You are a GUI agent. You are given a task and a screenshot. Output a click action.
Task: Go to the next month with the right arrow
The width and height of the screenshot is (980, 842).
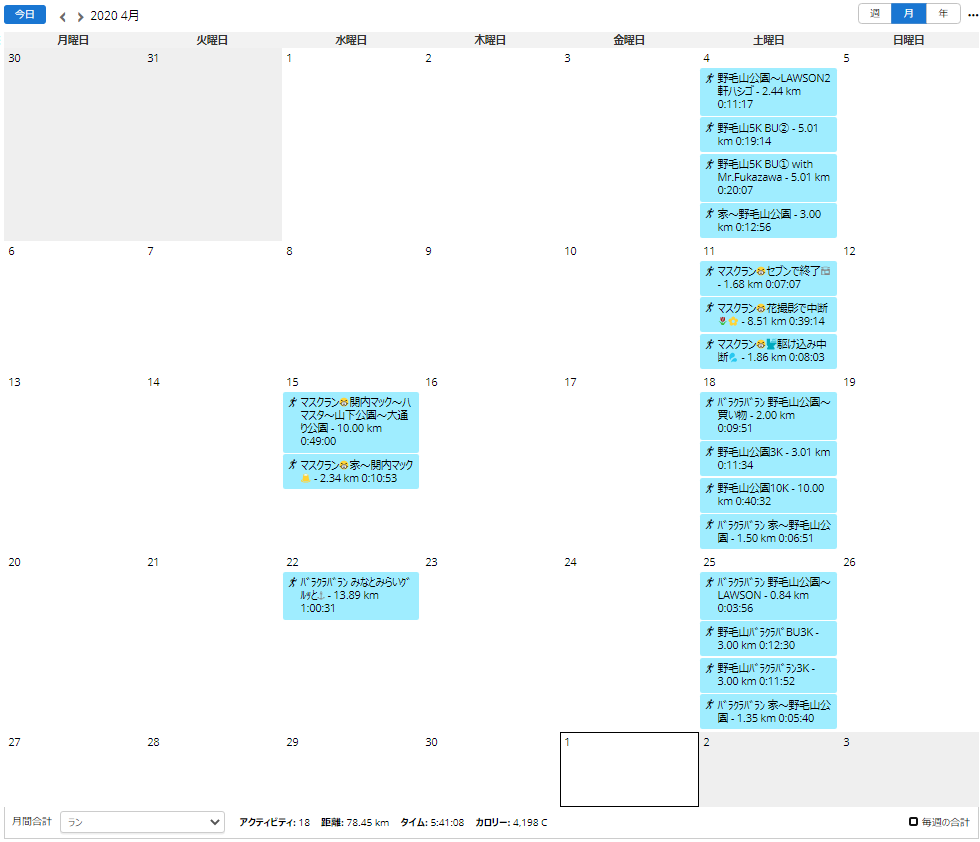pyautogui.click(x=79, y=15)
